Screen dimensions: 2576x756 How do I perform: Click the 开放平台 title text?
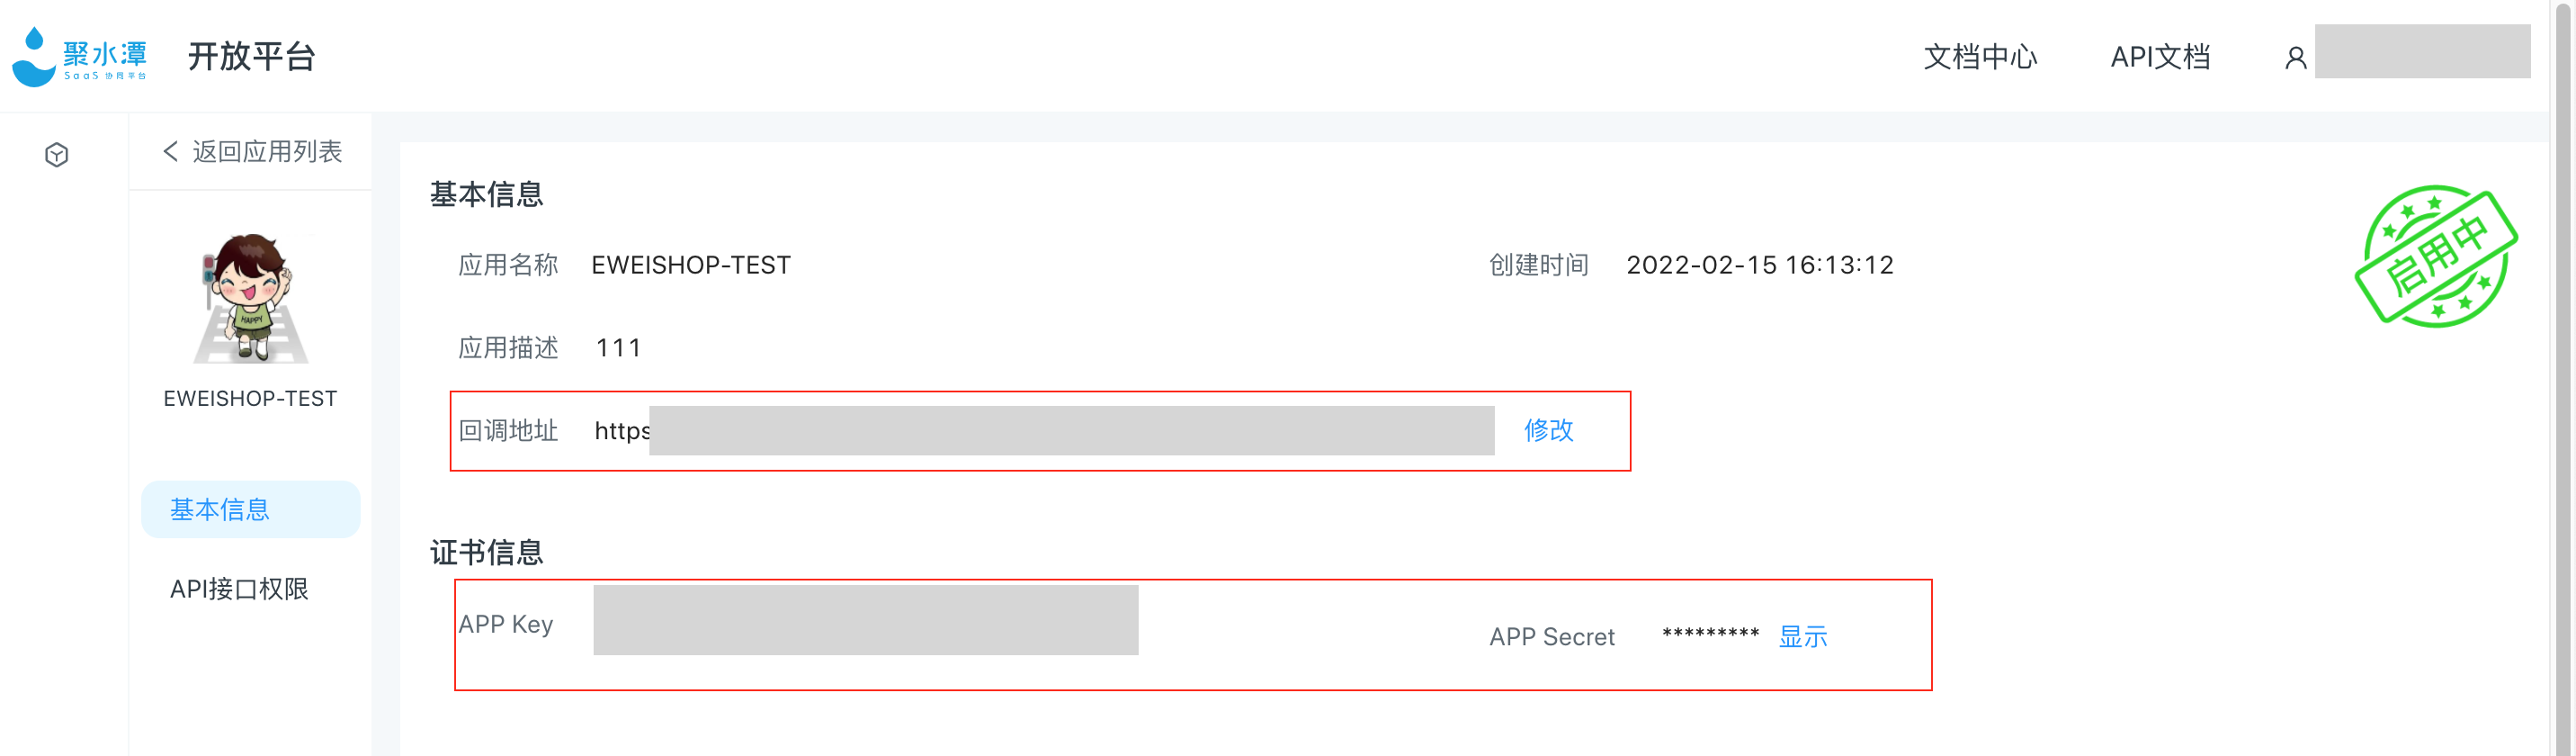pos(252,57)
